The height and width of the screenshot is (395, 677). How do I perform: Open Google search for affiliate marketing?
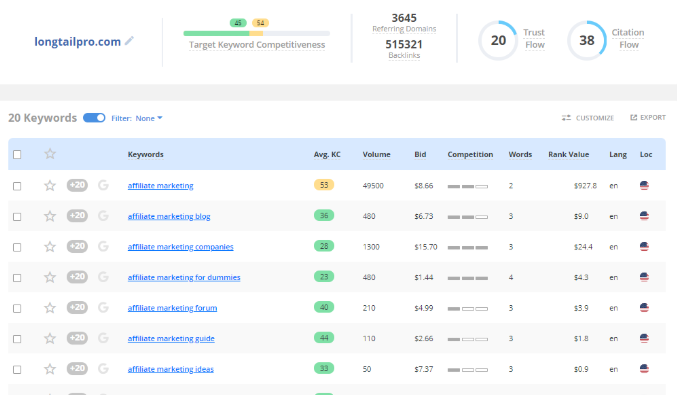pos(103,185)
